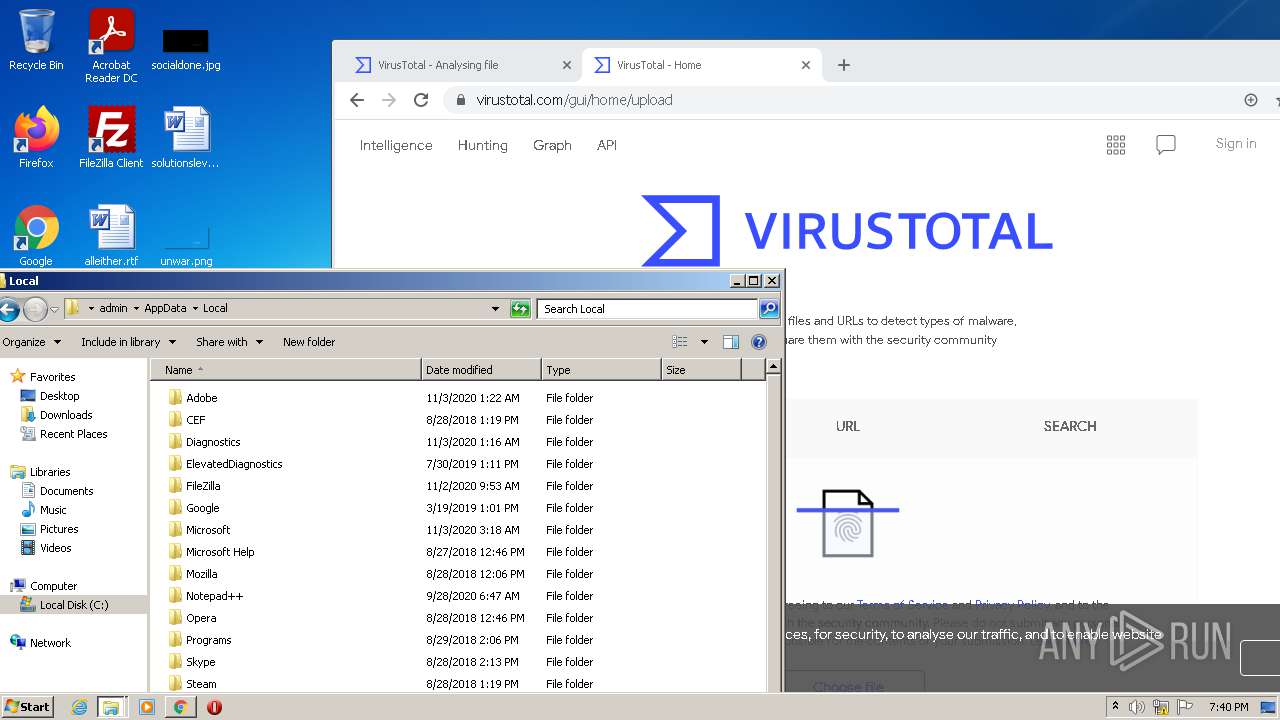Expand admin breadcrumb dropdown arrow
Screen dimensions: 1280x720
(137, 309)
